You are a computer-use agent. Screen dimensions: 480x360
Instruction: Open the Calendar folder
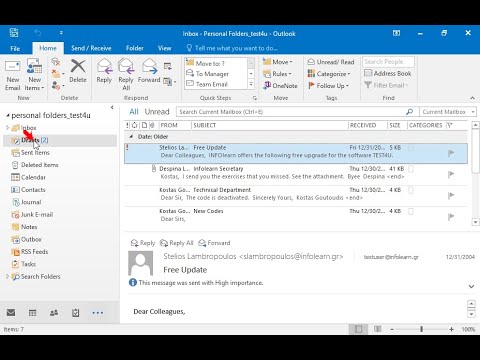[x=33, y=177]
